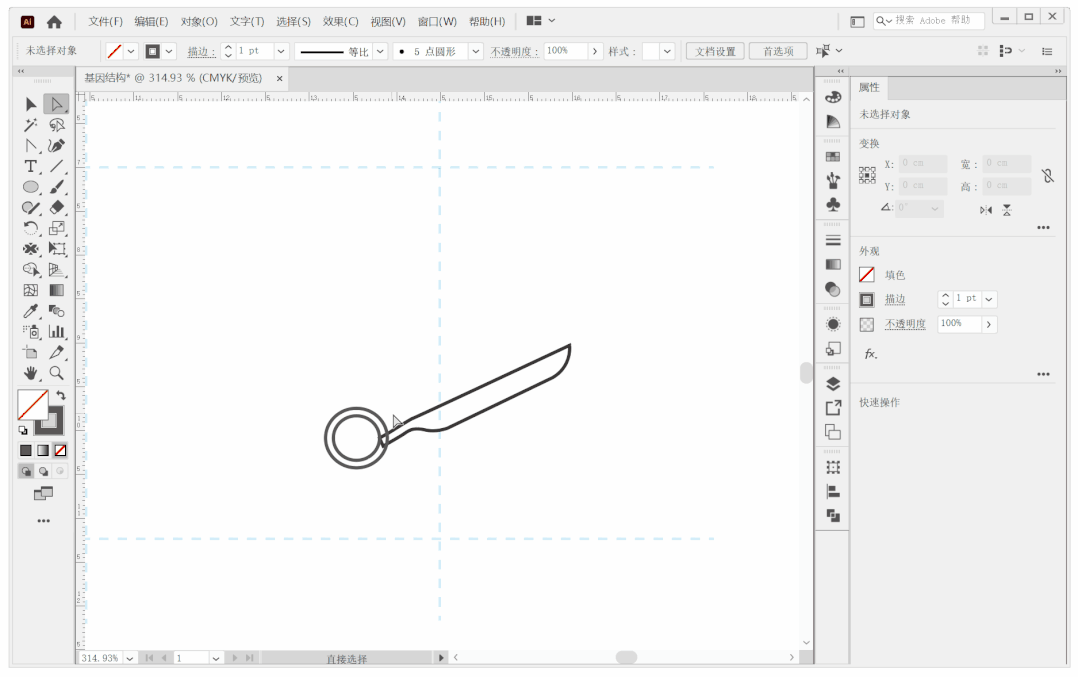
Task: Pick the Paintbrush tool
Action: click(56, 187)
